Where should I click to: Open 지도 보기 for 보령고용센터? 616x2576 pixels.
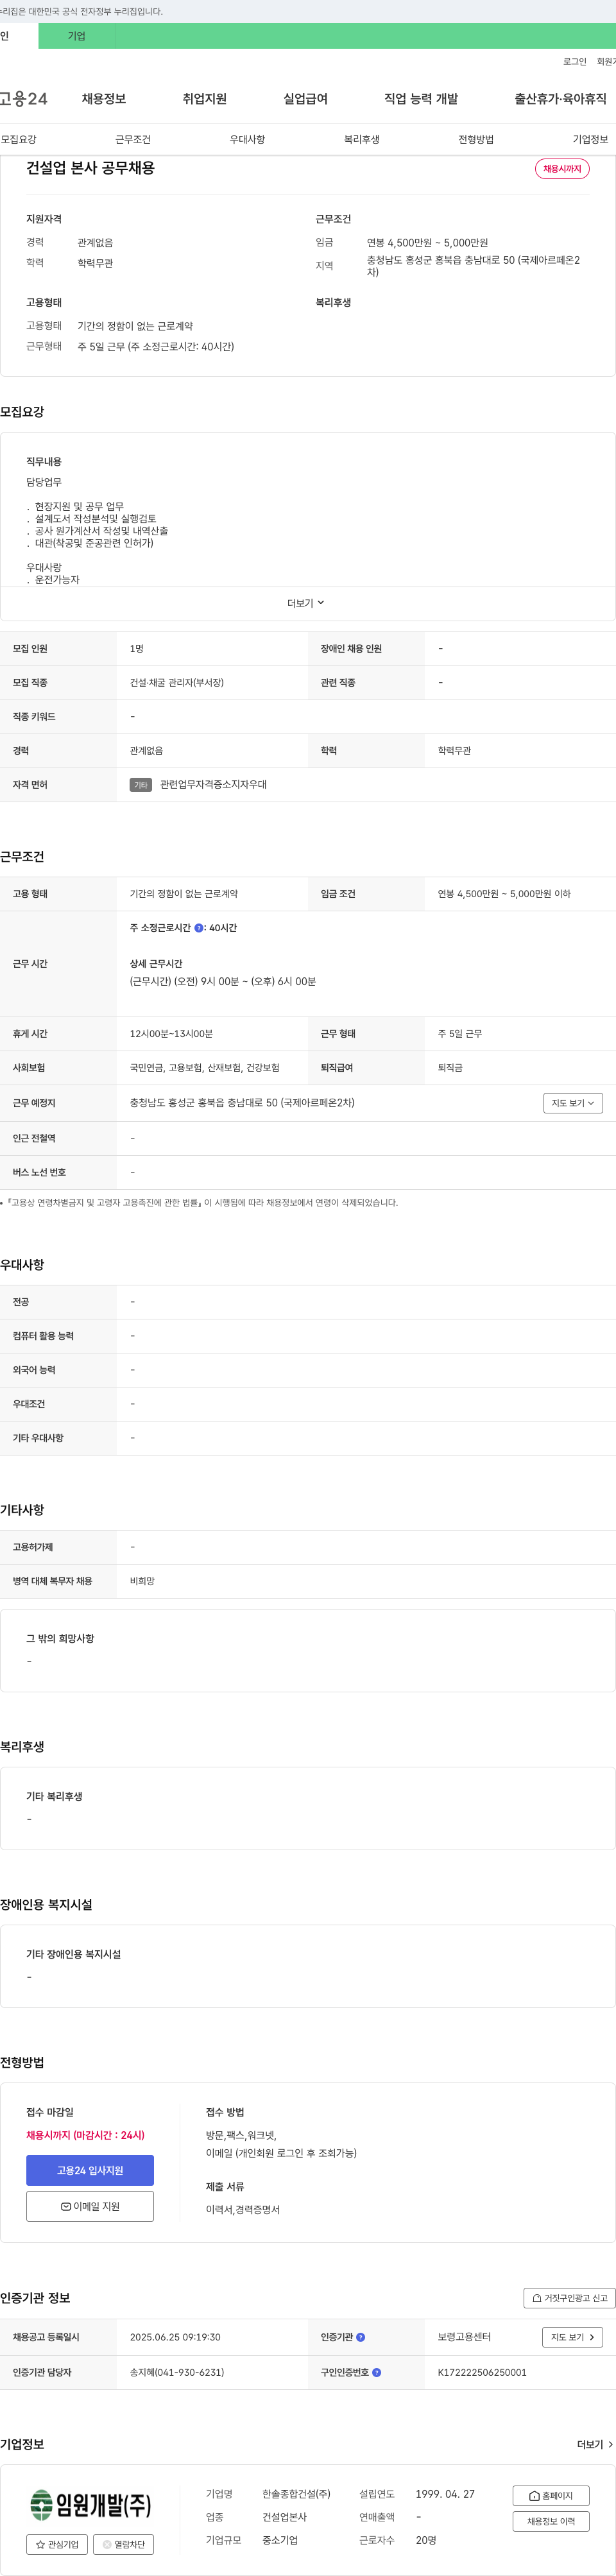573,2337
